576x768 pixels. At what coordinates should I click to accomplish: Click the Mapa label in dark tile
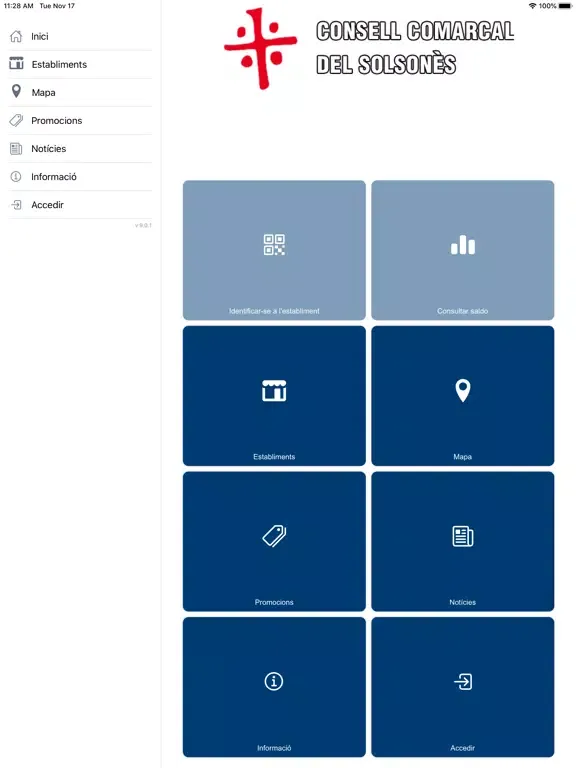pos(463,456)
